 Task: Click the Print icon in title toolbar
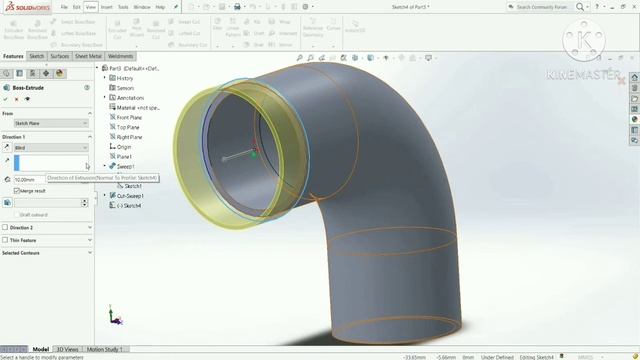237,7
